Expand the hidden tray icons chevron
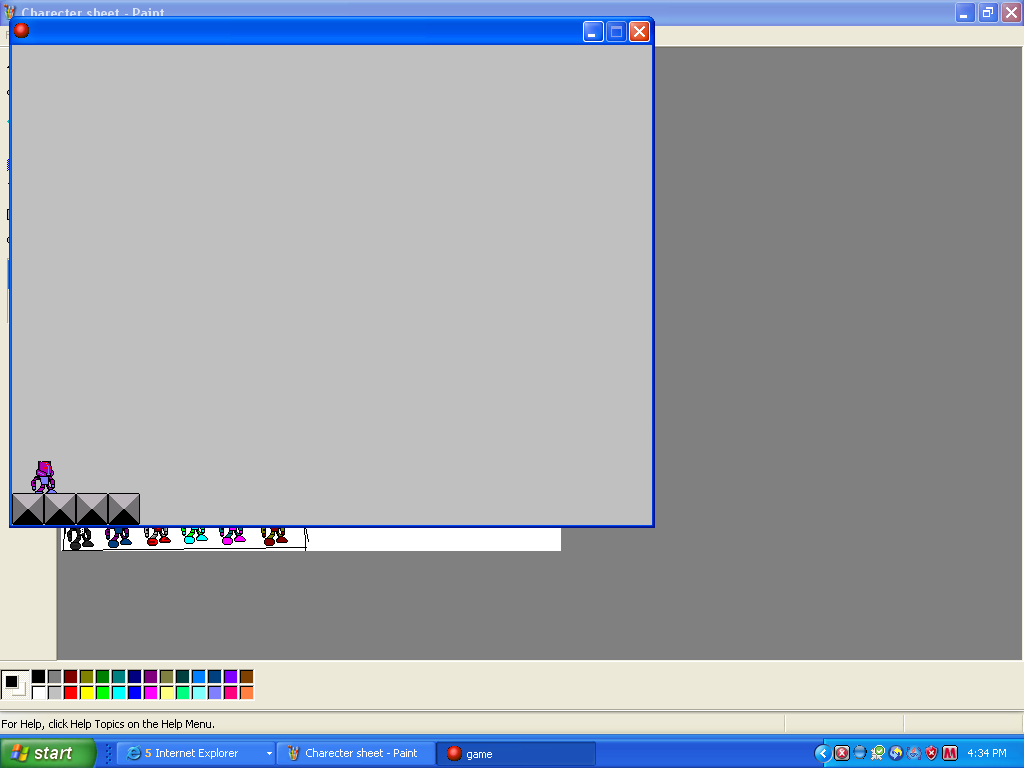This screenshot has width=1024, height=768. (823, 753)
